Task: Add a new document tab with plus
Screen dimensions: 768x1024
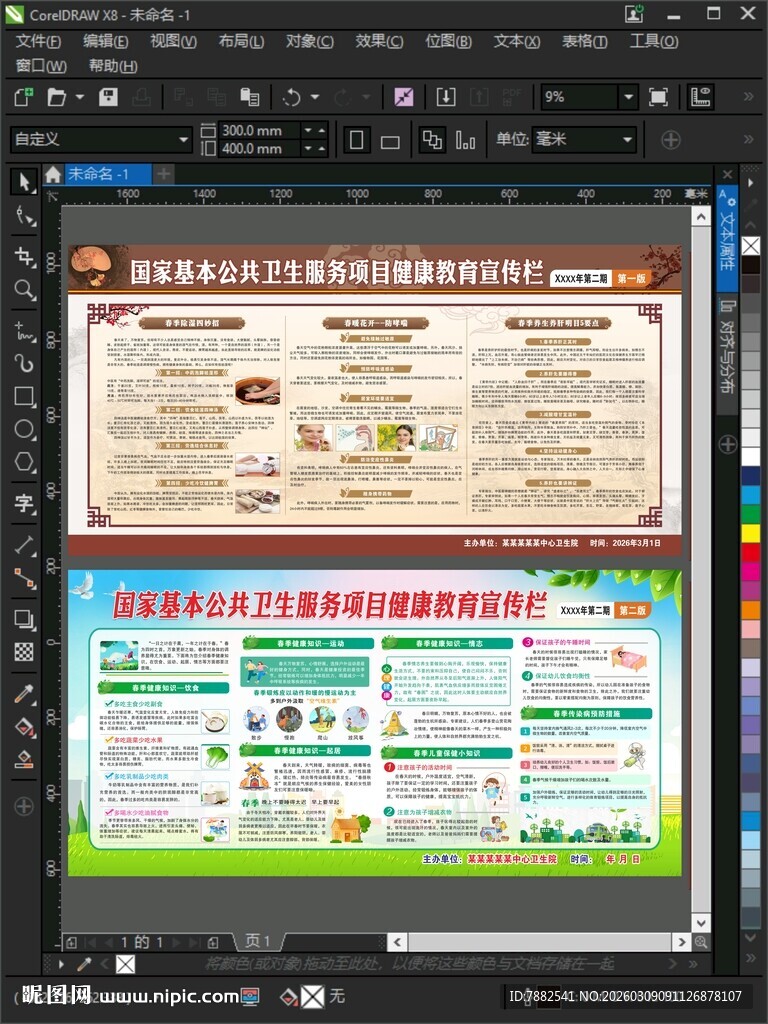Action: pos(163,174)
